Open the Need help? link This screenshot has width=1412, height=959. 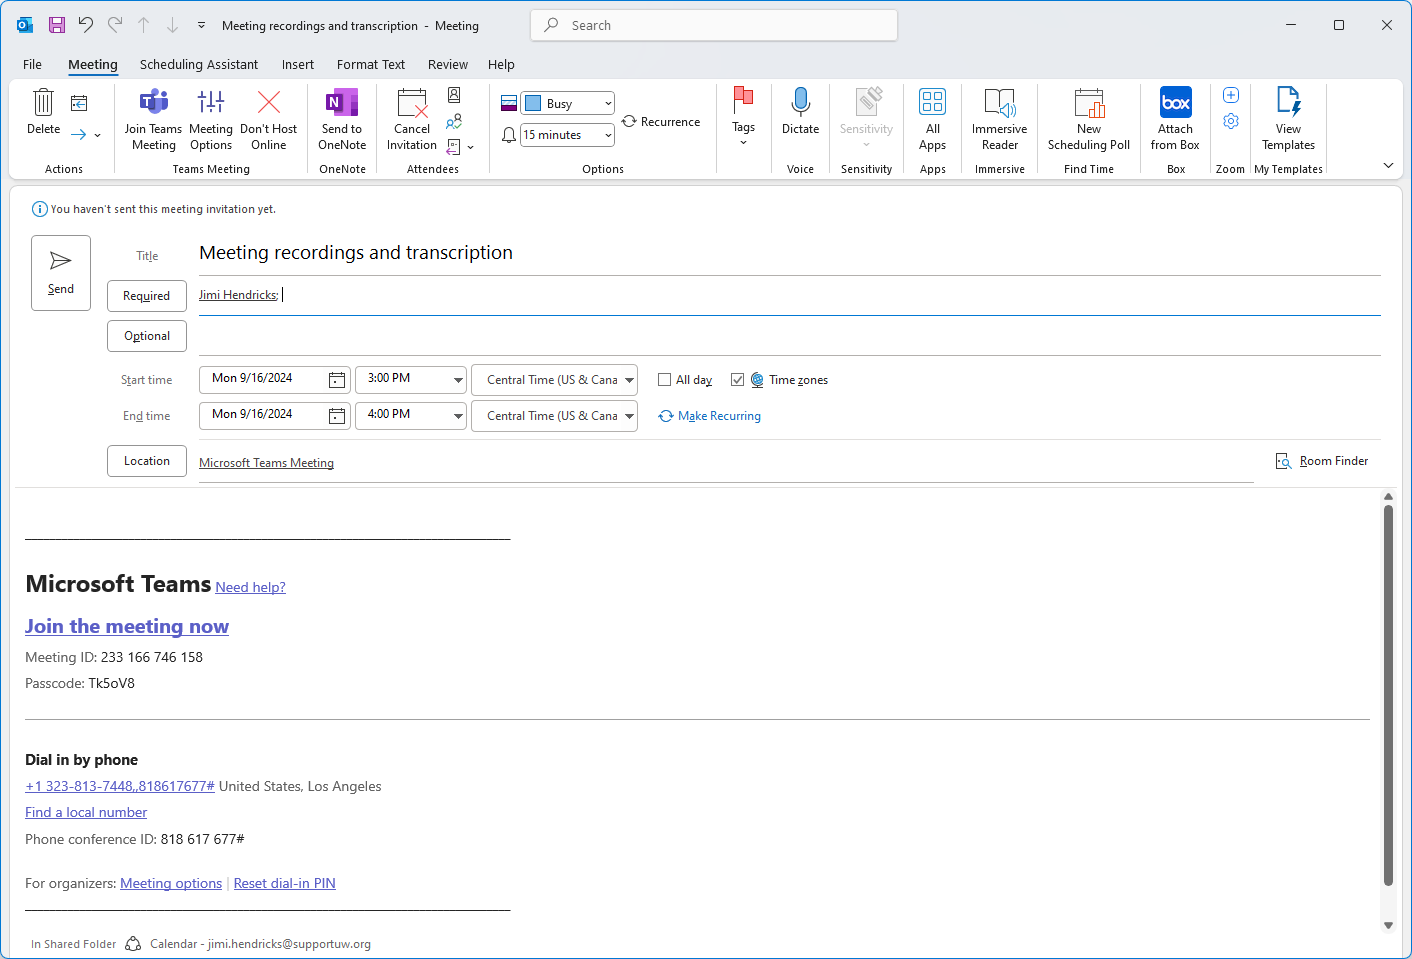[x=250, y=587]
